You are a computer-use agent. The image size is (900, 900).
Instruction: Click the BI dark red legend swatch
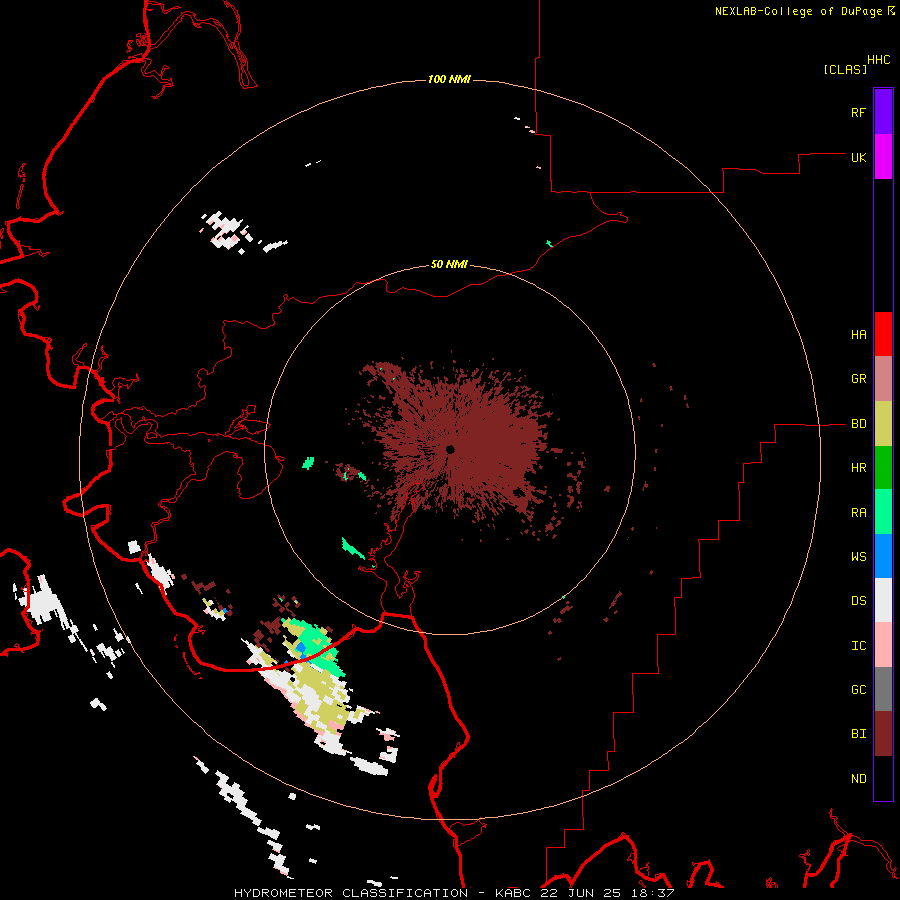coord(883,734)
